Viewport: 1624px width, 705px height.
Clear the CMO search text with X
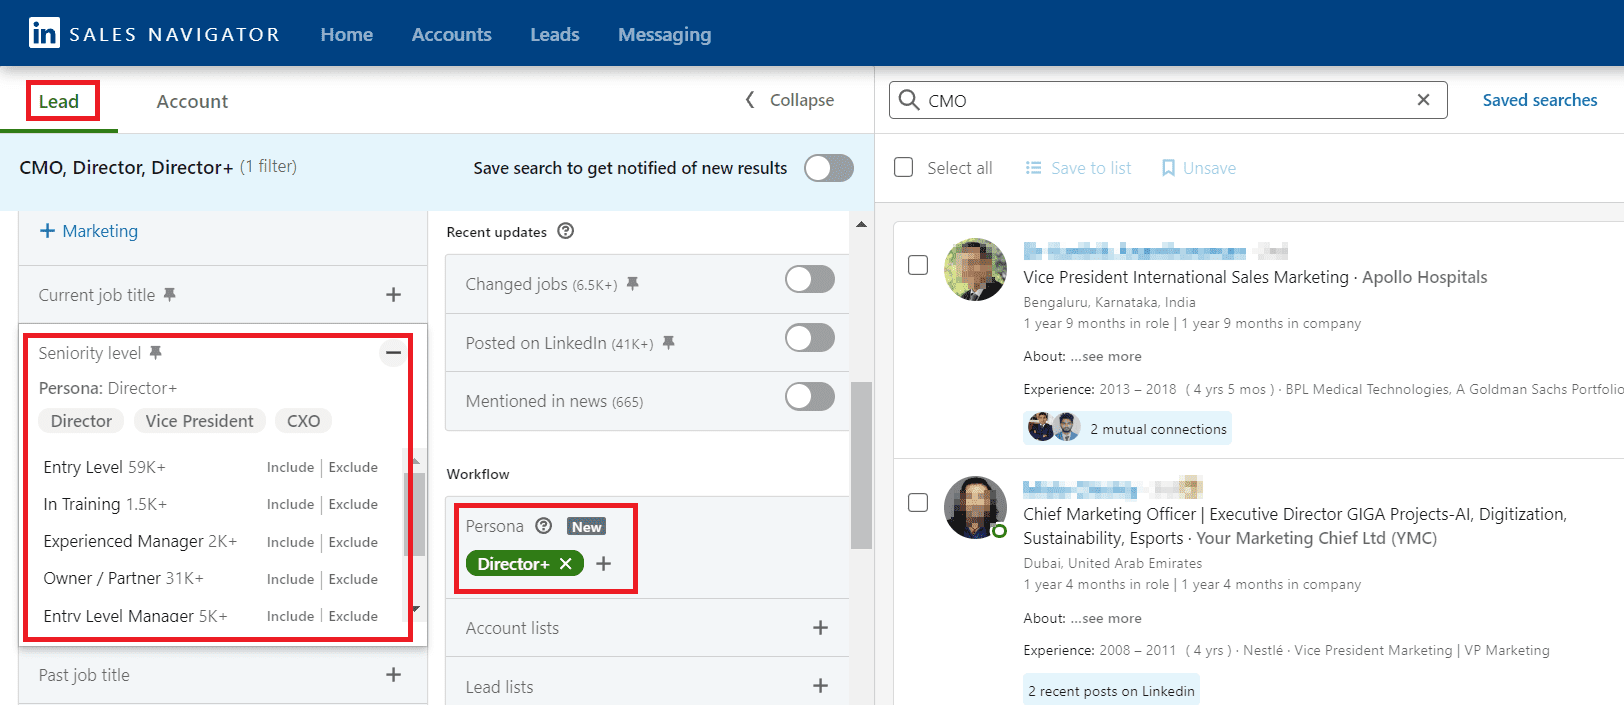1423,100
